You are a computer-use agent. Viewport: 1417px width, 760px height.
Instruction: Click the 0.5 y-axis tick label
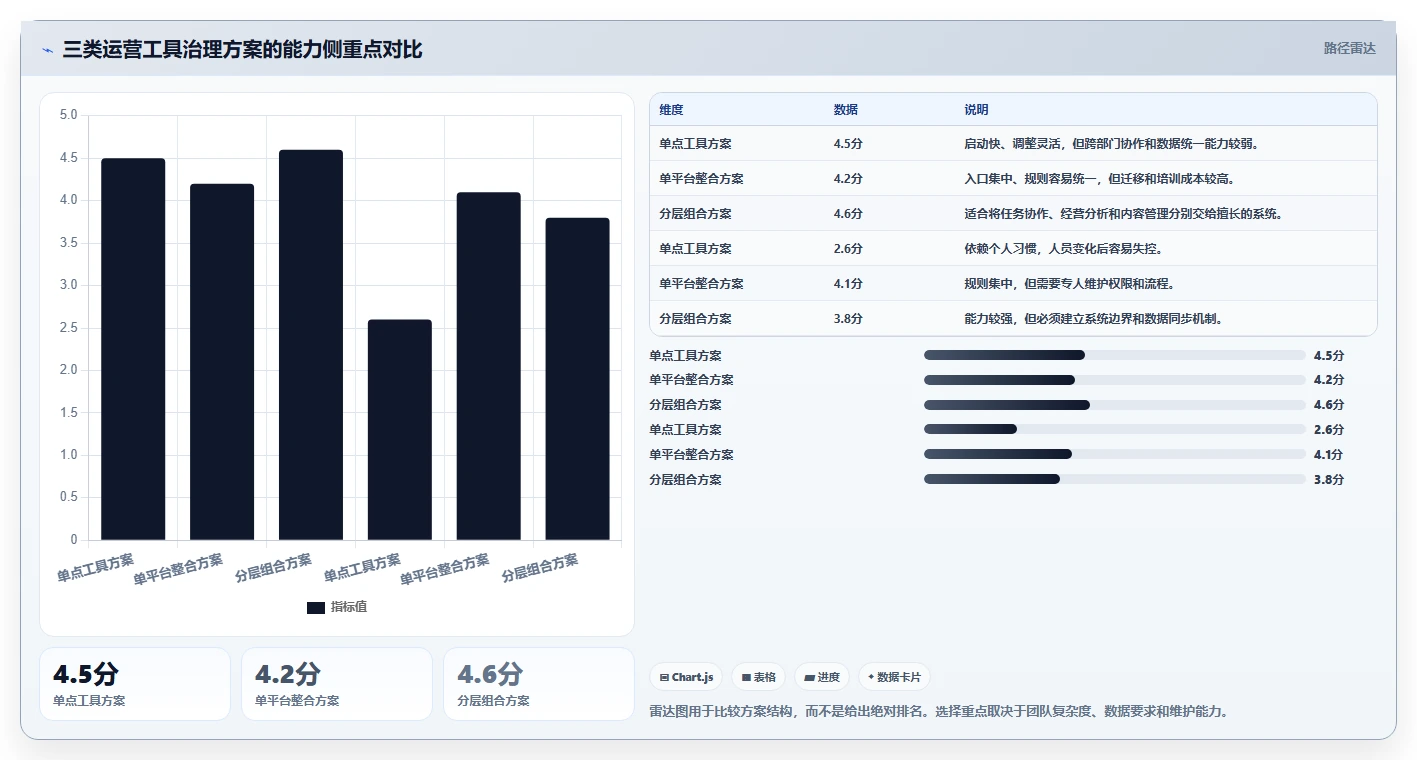[x=68, y=498]
